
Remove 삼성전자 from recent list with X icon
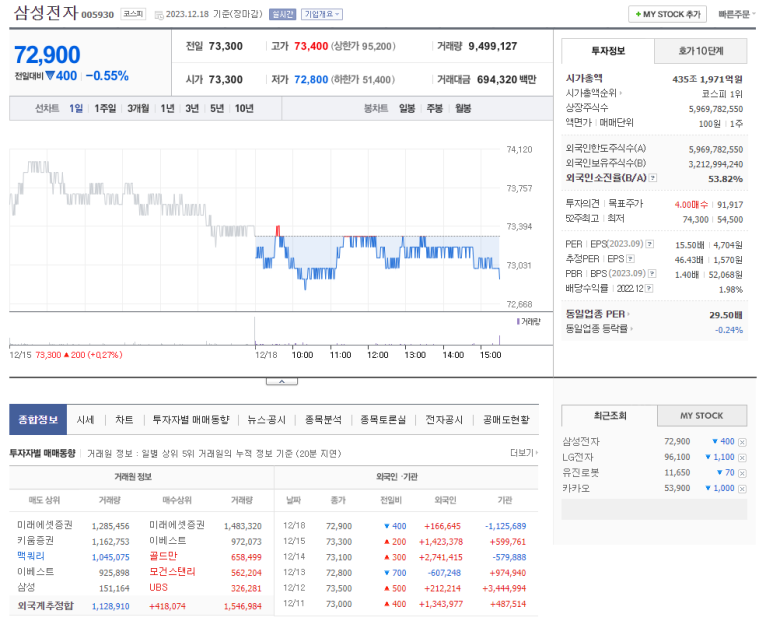(742, 442)
